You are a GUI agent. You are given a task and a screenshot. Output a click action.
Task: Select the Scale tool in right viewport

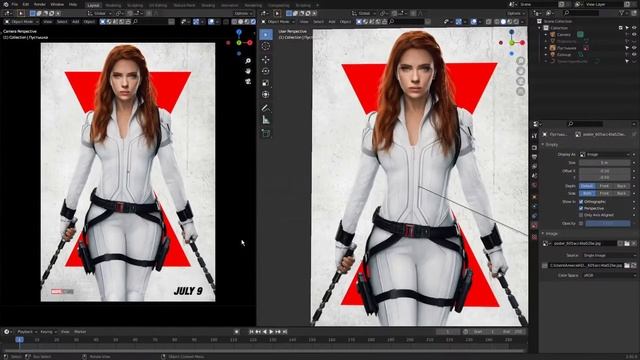pyautogui.click(x=266, y=83)
